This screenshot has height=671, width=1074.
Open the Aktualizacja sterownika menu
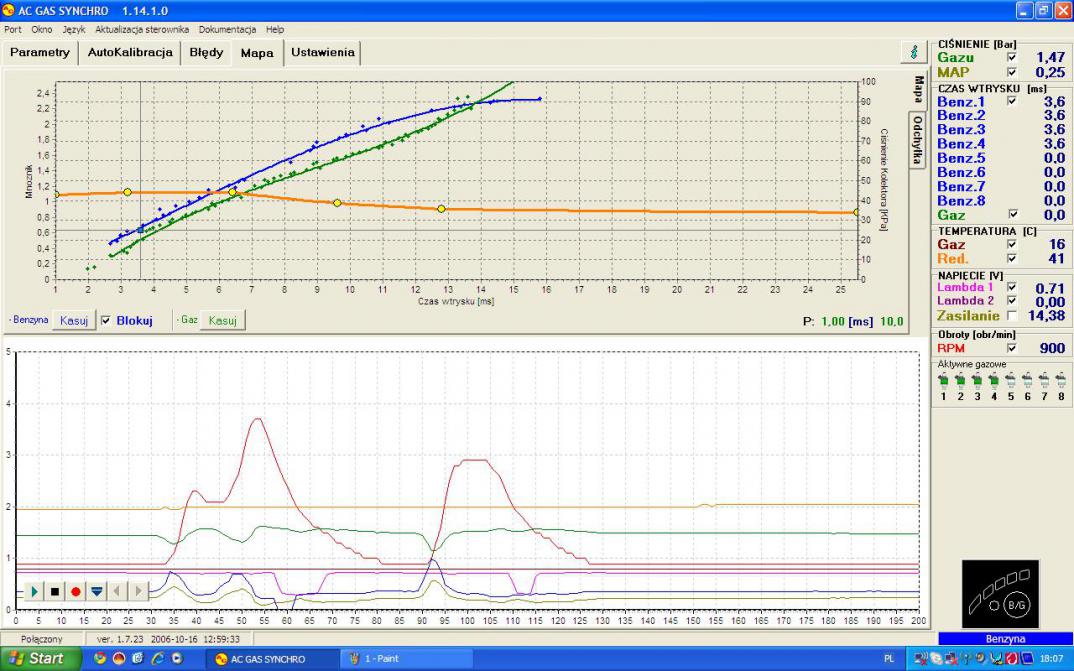pos(143,30)
